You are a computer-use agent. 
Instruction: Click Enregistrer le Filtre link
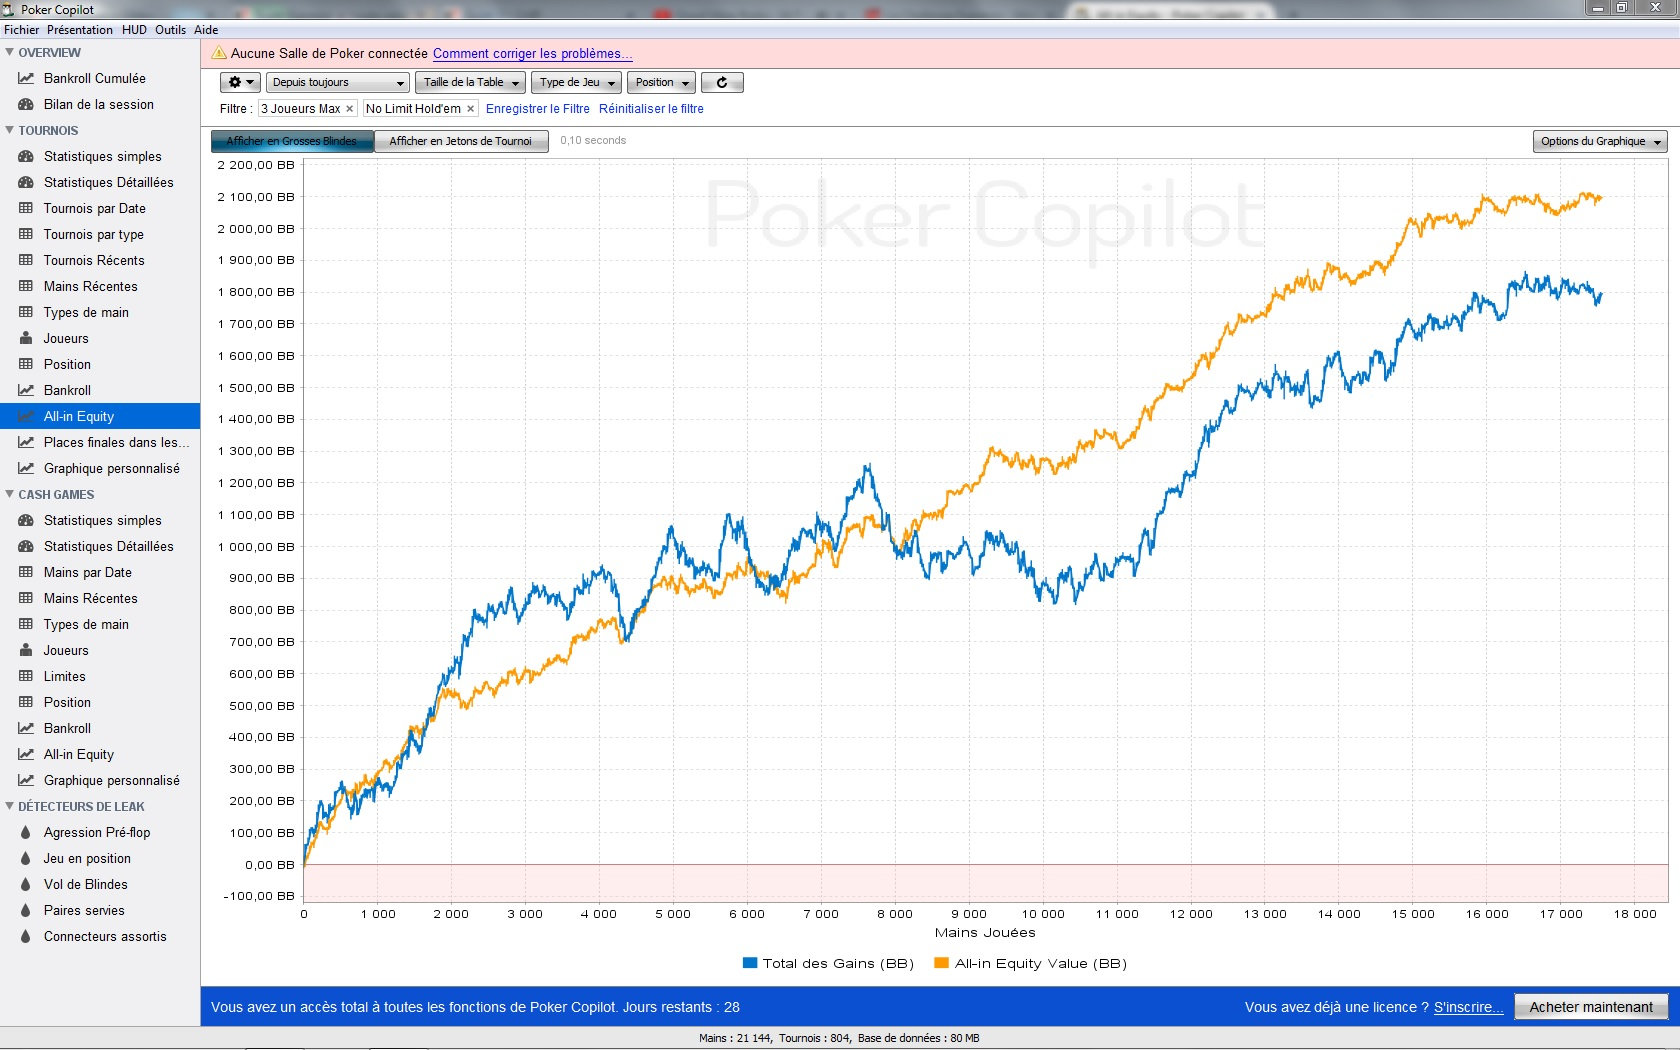pyautogui.click(x=538, y=109)
